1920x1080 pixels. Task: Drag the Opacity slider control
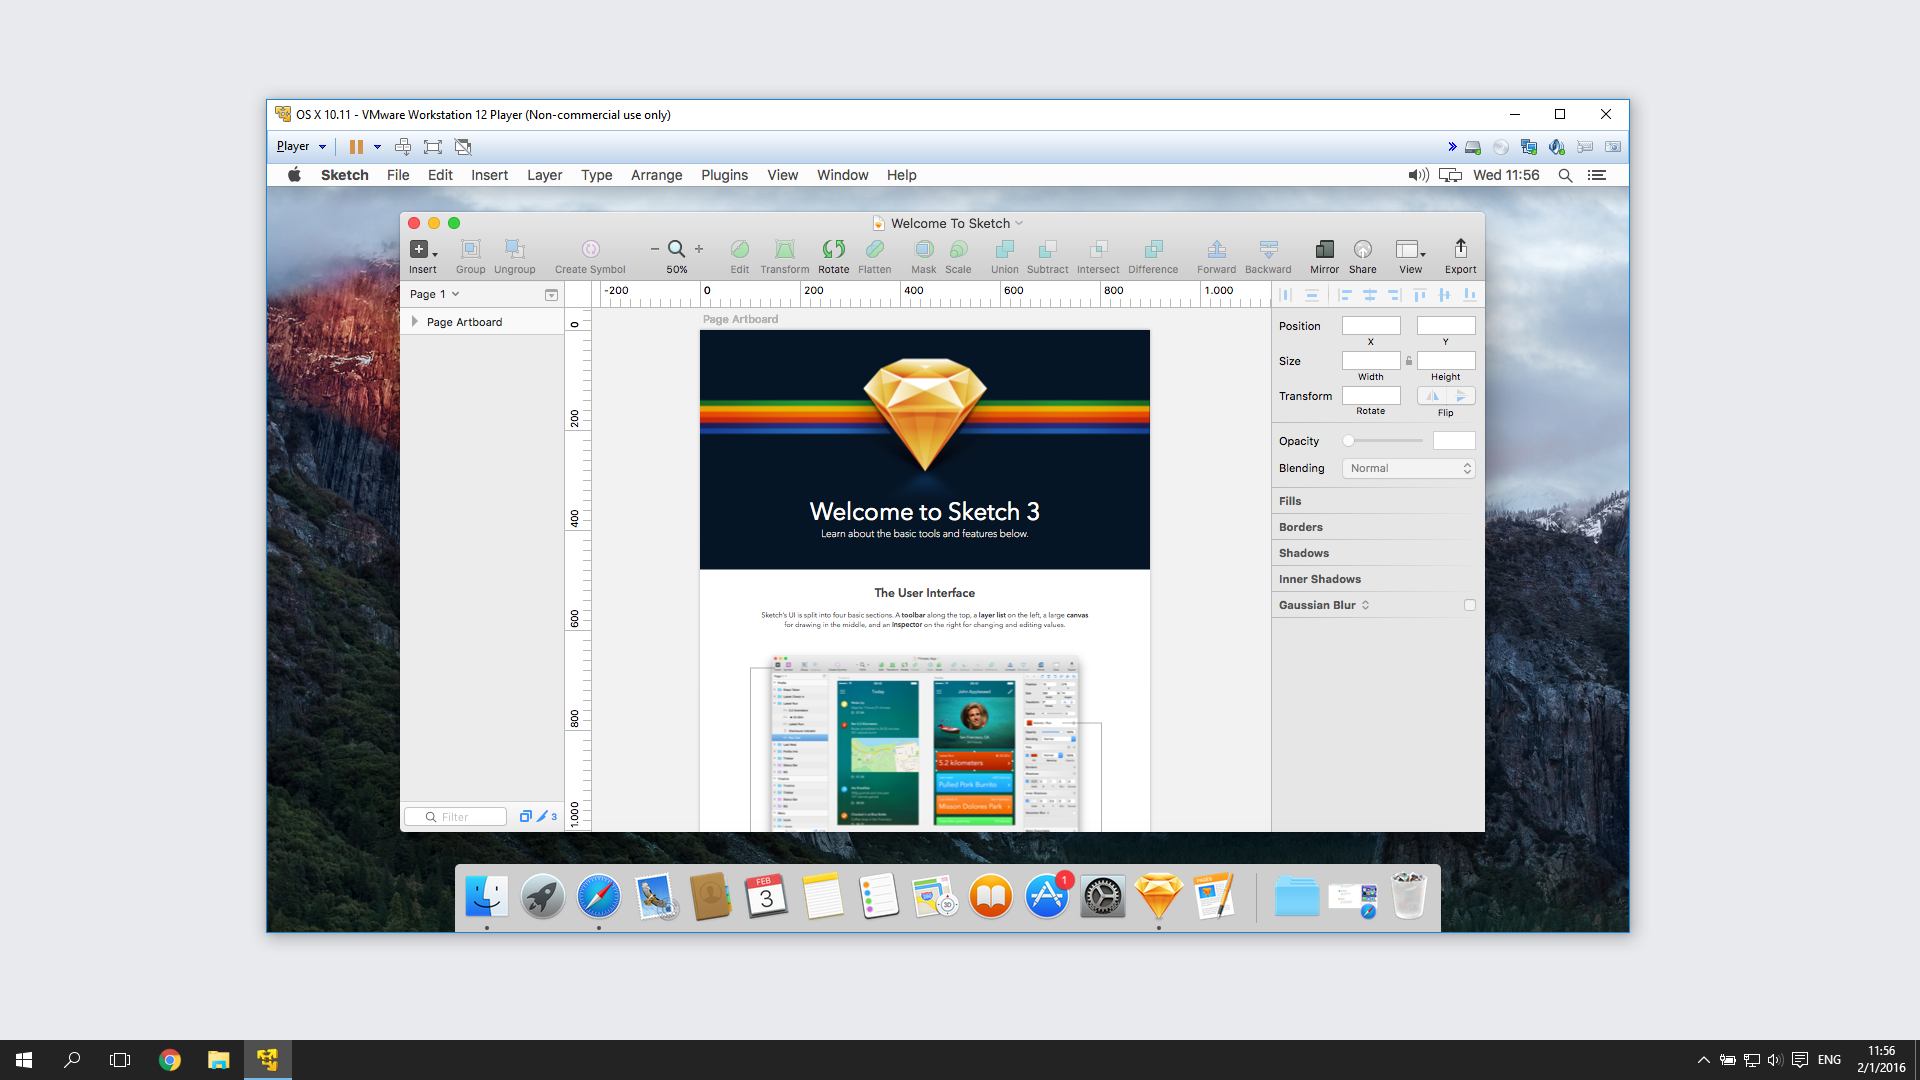pos(1349,440)
